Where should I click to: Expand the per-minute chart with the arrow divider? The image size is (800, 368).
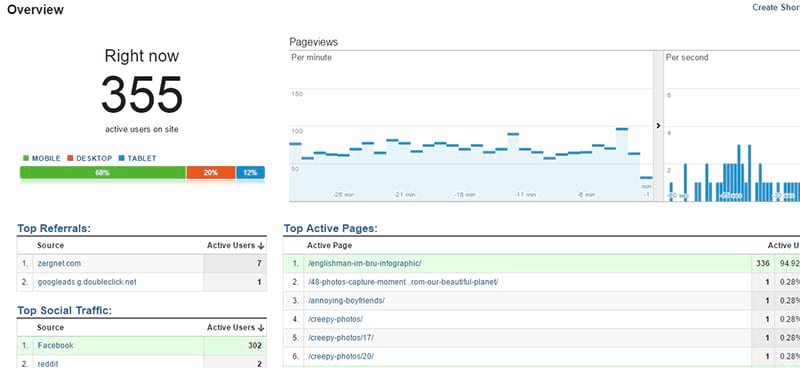pyautogui.click(x=658, y=126)
